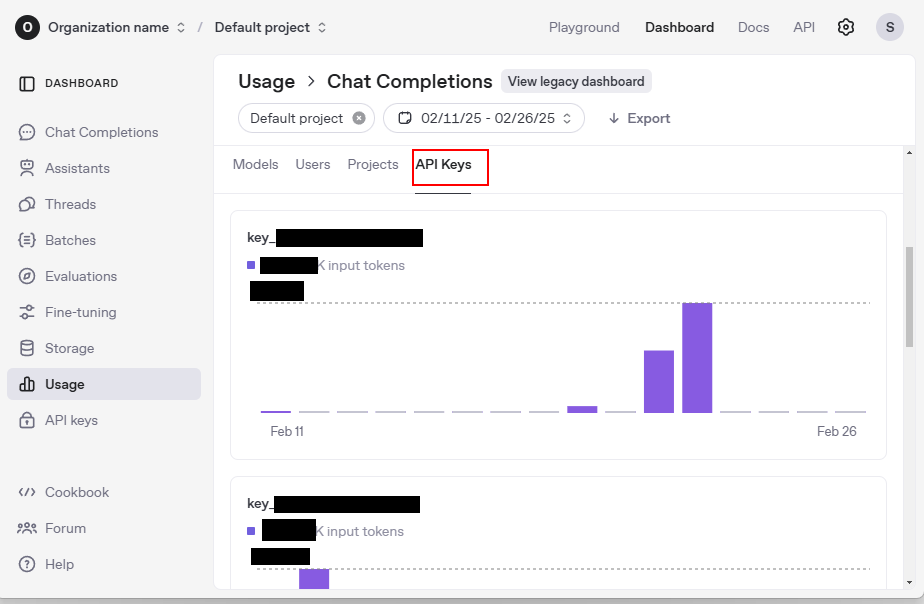Expand the Default project switcher in header

coord(322,27)
